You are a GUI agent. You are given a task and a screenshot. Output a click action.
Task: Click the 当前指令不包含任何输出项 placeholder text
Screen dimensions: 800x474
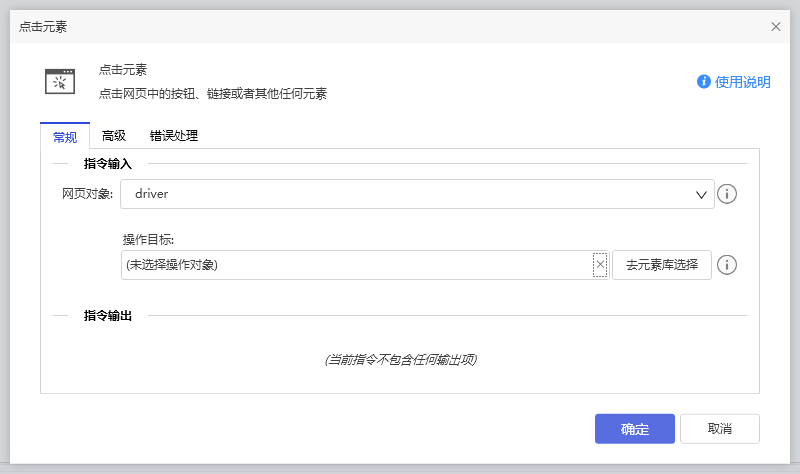click(x=400, y=359)
